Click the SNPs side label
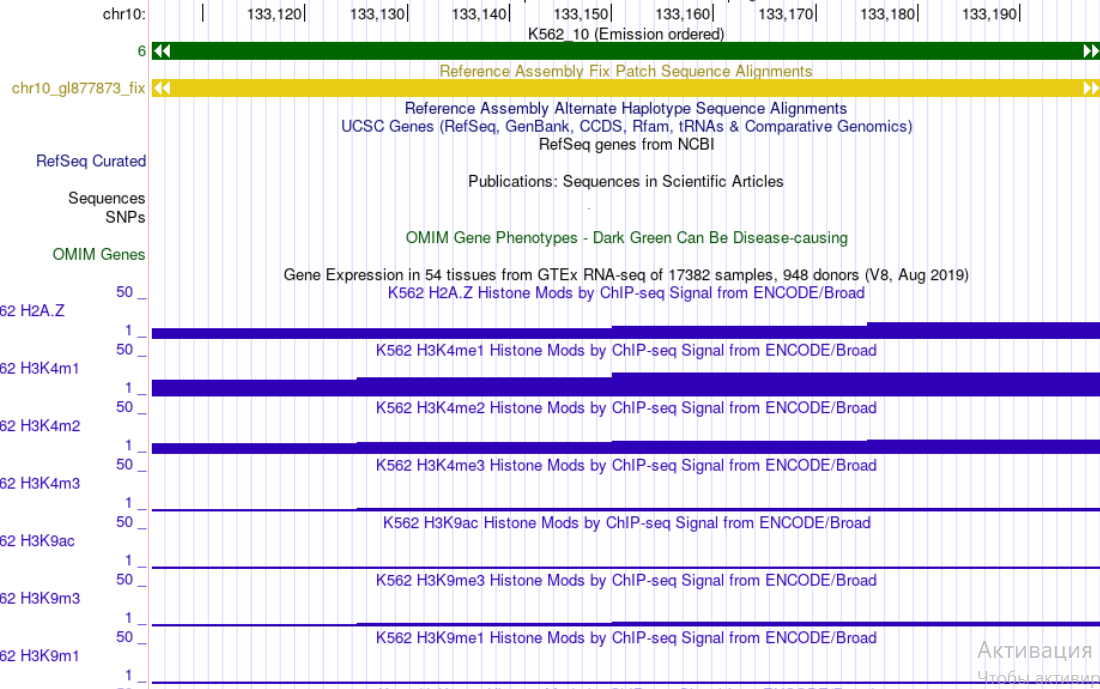The width and height of the screenshot is (1100, 689). [125, 217]
